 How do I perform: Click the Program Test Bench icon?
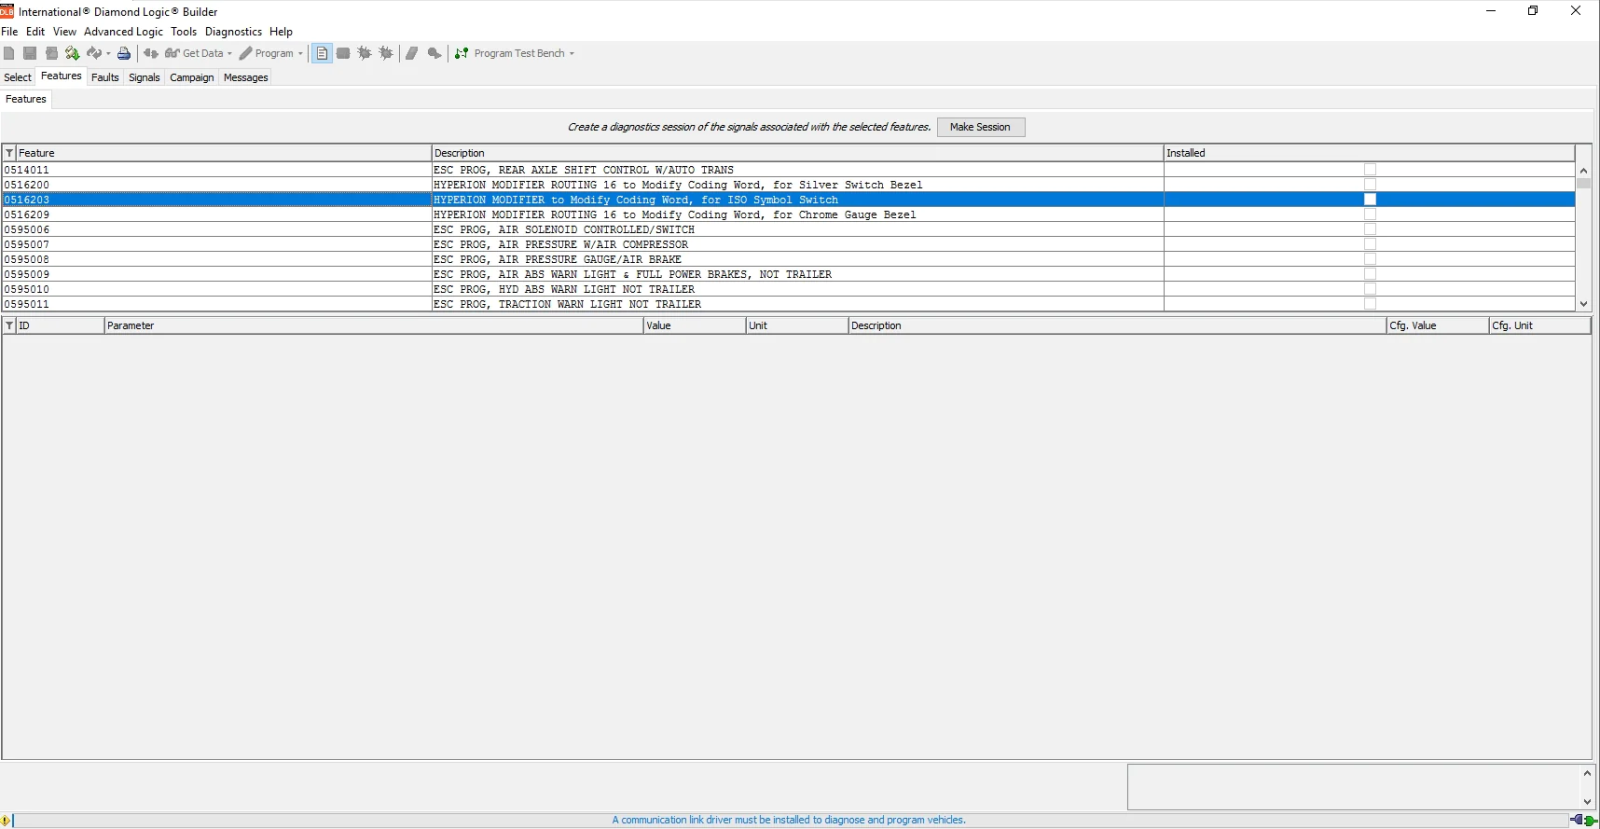point(462,53)
